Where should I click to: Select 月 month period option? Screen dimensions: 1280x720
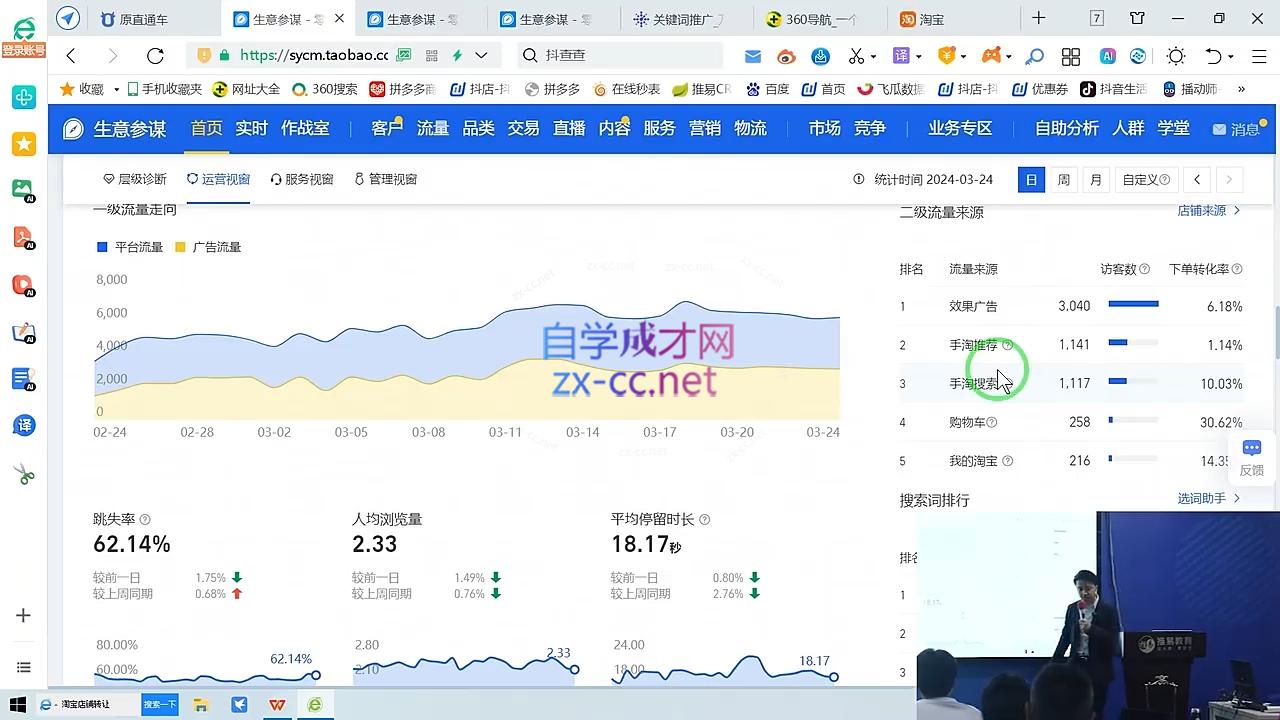point(1096,180)
